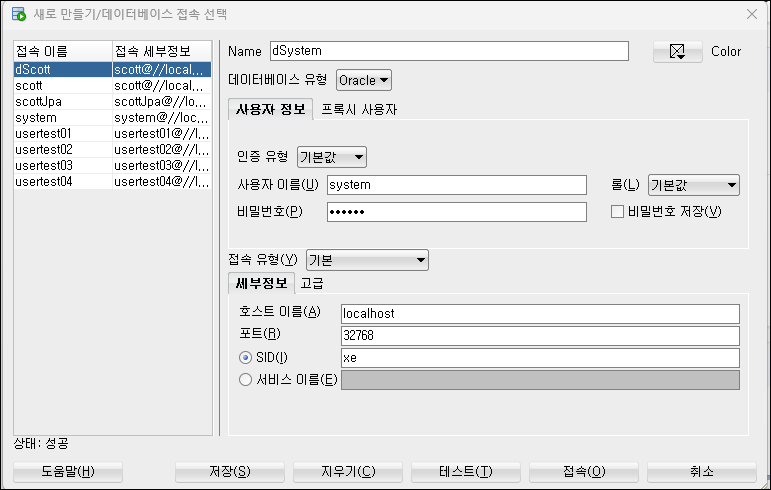This screenshot has width=771, height=490.
Task: Select the usertest04 connection row
Action: tap(113, 181)
